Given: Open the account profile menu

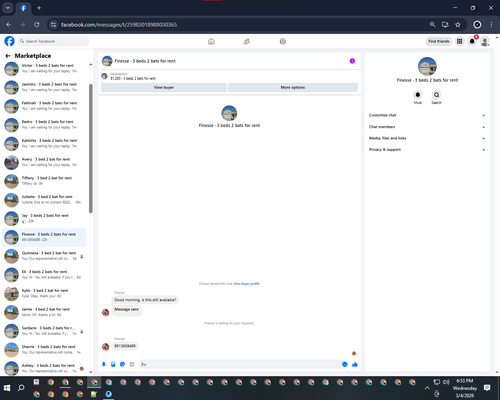Looking at the screenshot, I should coord(485,41).
